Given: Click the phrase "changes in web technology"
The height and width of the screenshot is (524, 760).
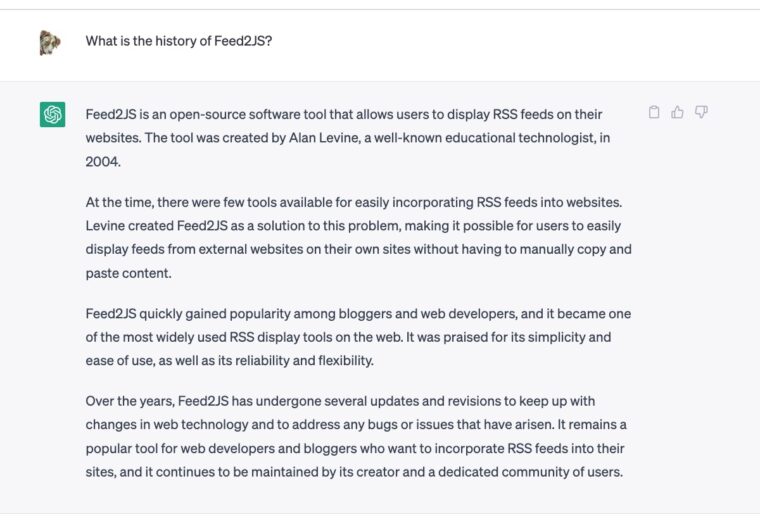Looking at the screenshot, I should pos(165,426).
